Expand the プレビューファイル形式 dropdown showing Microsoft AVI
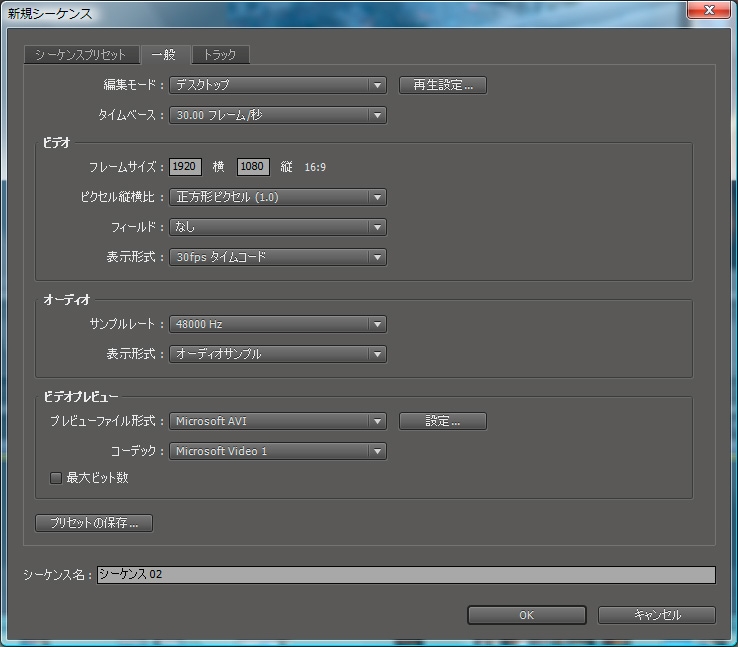Viewport: 738px width, 647px height. (x=278, y=421)
